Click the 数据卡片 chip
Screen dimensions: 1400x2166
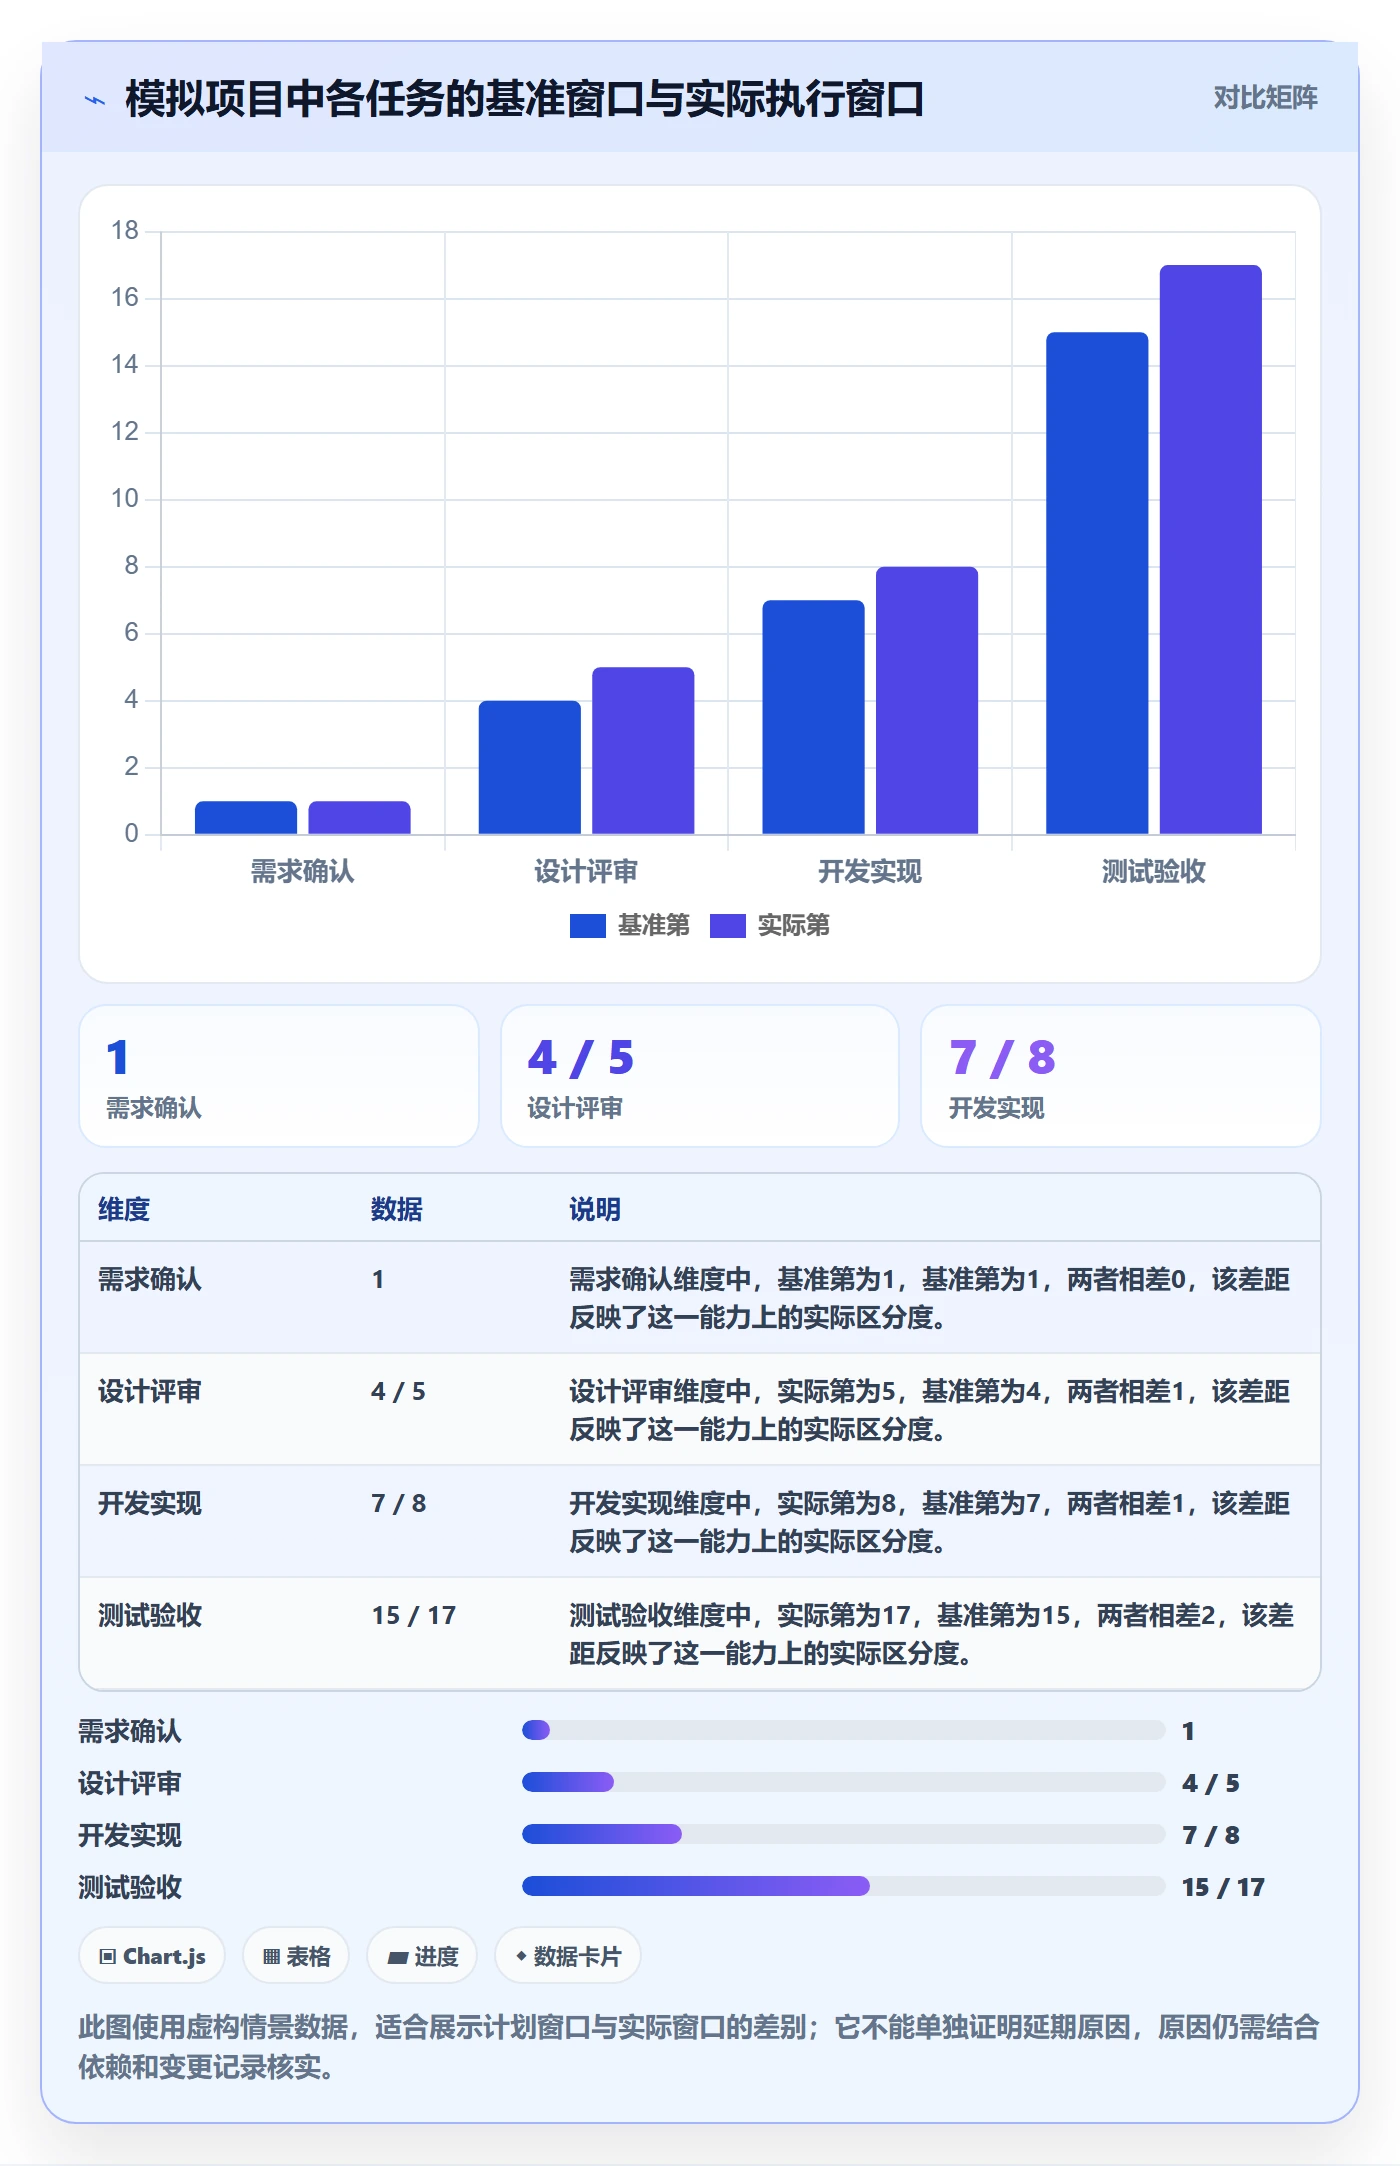pos(568,1956)
